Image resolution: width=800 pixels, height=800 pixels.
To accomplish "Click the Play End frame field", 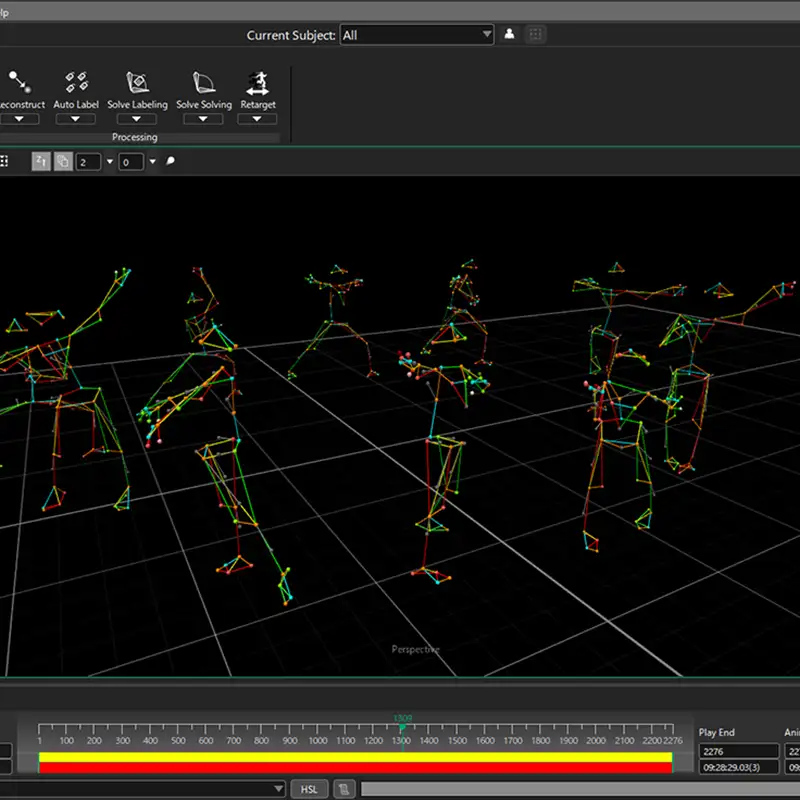I will tap(738, 751).
